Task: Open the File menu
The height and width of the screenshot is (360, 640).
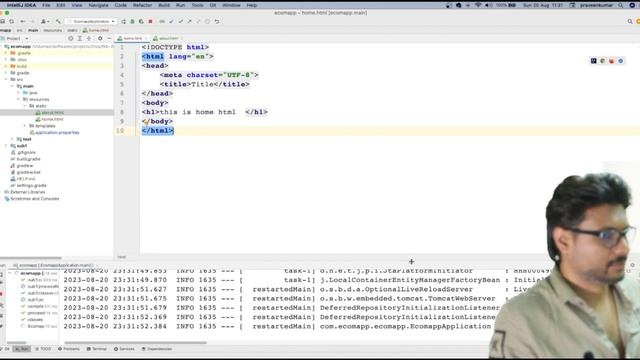Action: click(x=46, y=5)
